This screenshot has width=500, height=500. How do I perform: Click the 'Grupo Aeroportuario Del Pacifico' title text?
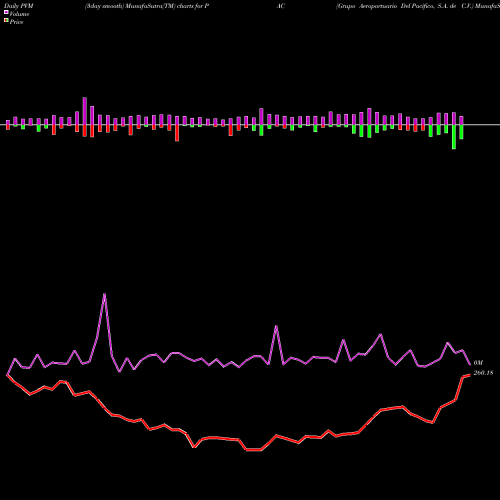(385, 6)
